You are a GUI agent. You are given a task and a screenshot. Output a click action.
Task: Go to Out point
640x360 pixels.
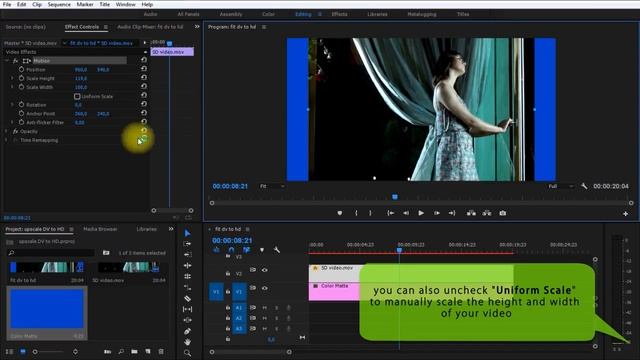tap(452, 213)
